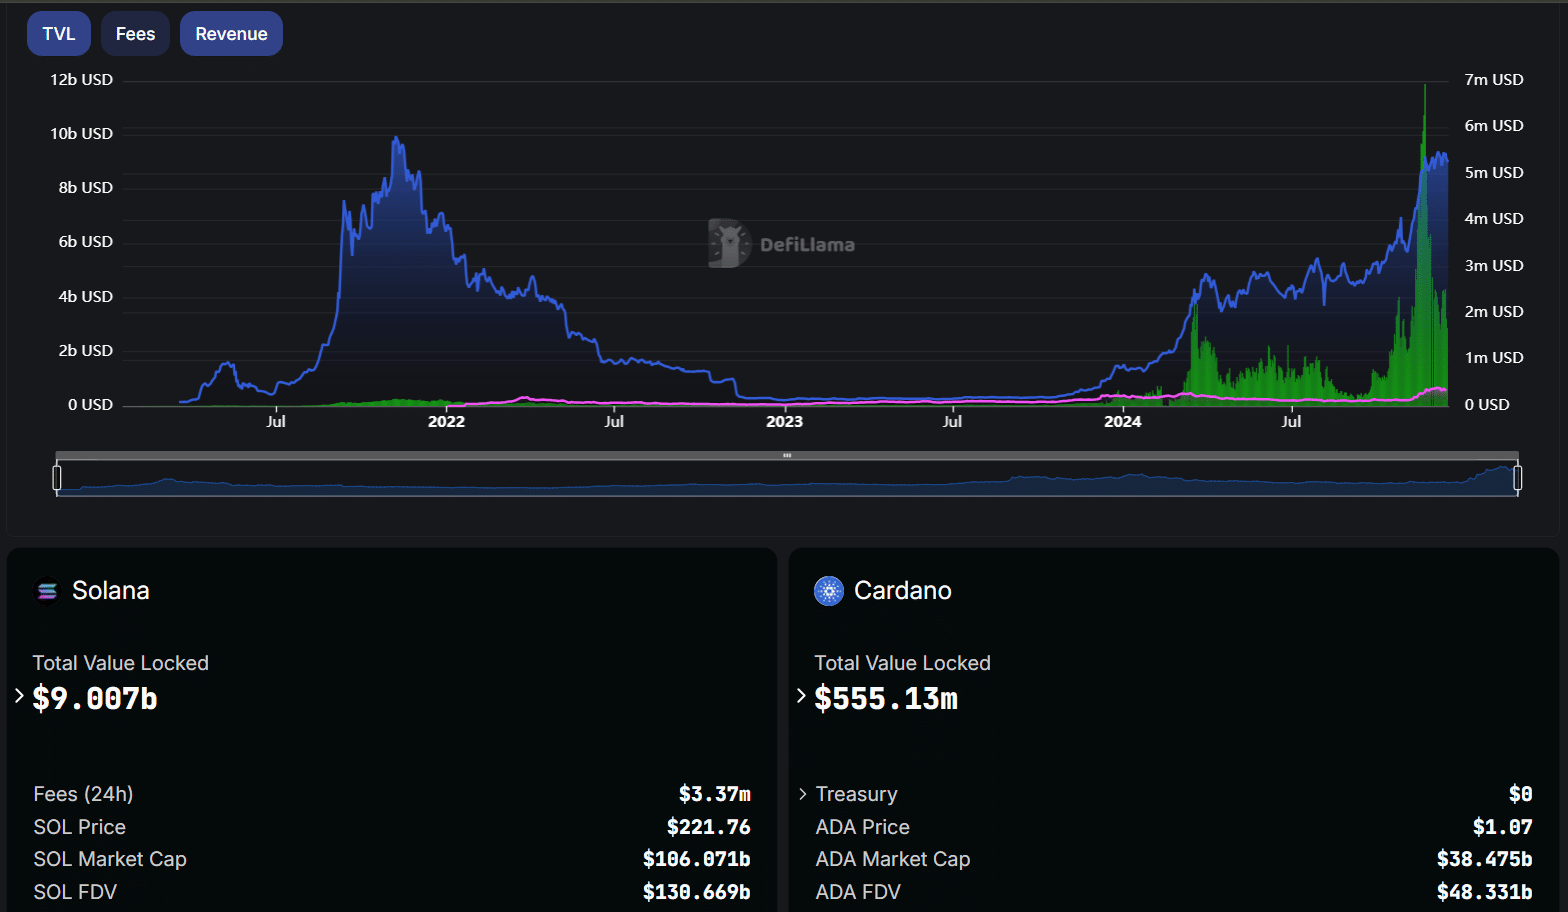
Task: Click the 2023 x-axis label
Action: [784, 422]
